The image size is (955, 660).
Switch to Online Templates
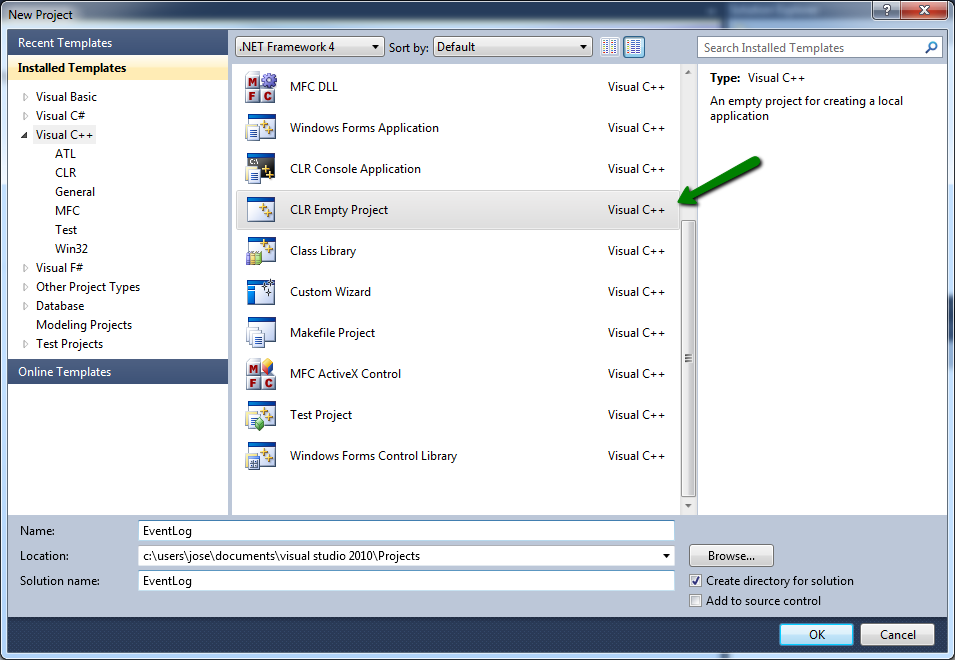pos(64,371)
